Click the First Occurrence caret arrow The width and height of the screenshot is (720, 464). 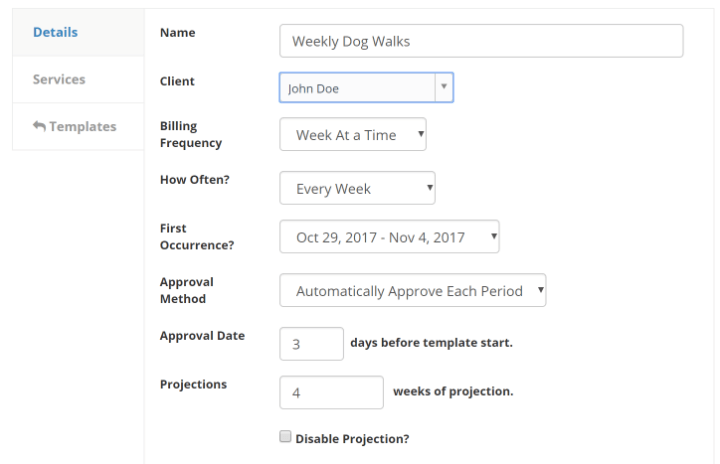pyautogui.click(x=494, y=236)
